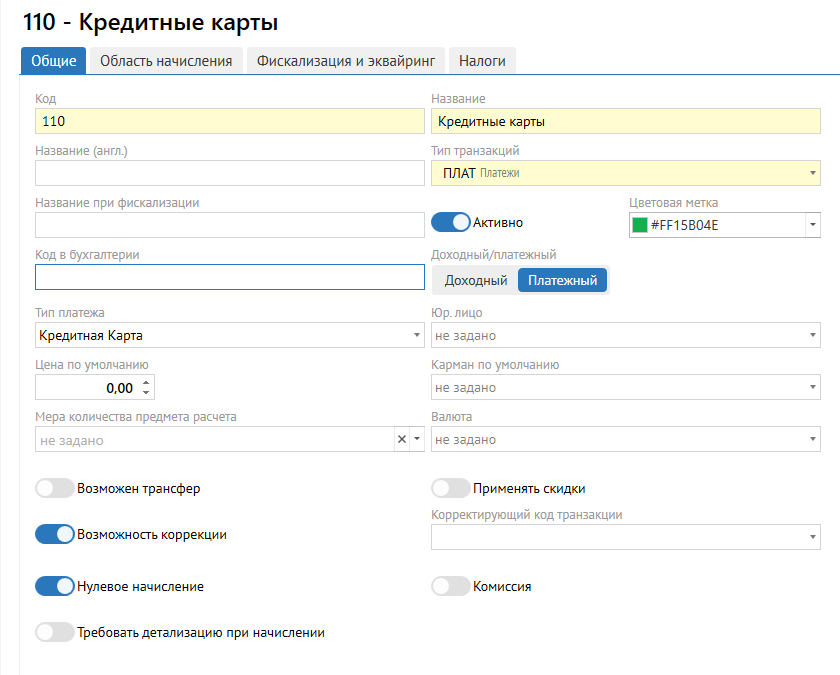Viewport: 840px width, 675px height.
Task: Expand the Юр. лицо dropdown
Action: click(625, 336)
